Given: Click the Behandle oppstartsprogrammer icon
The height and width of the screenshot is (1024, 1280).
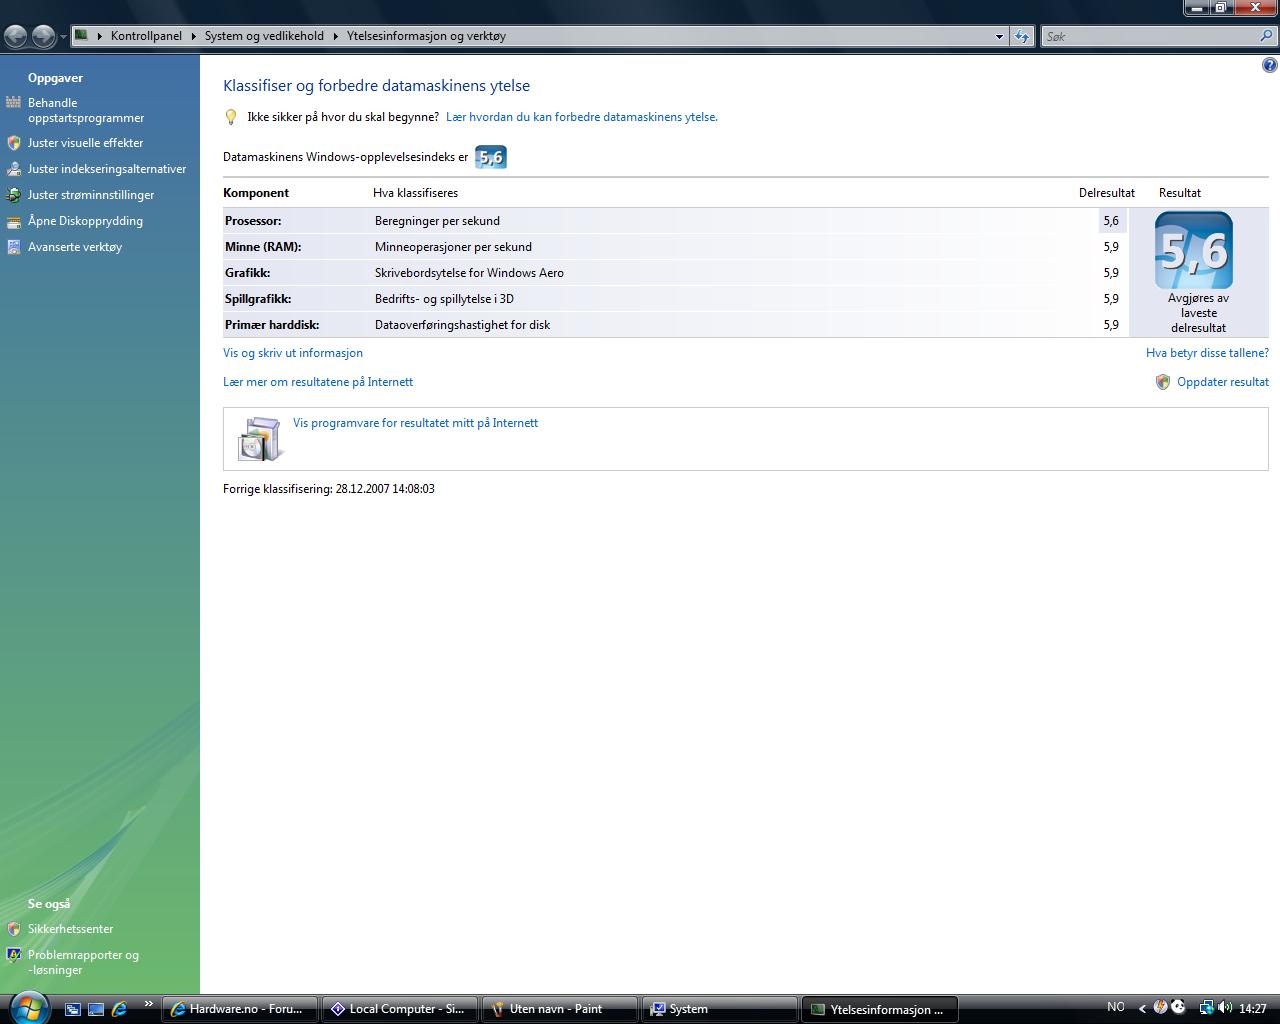Looking at the screenshot, I should [x=13, y=103].
